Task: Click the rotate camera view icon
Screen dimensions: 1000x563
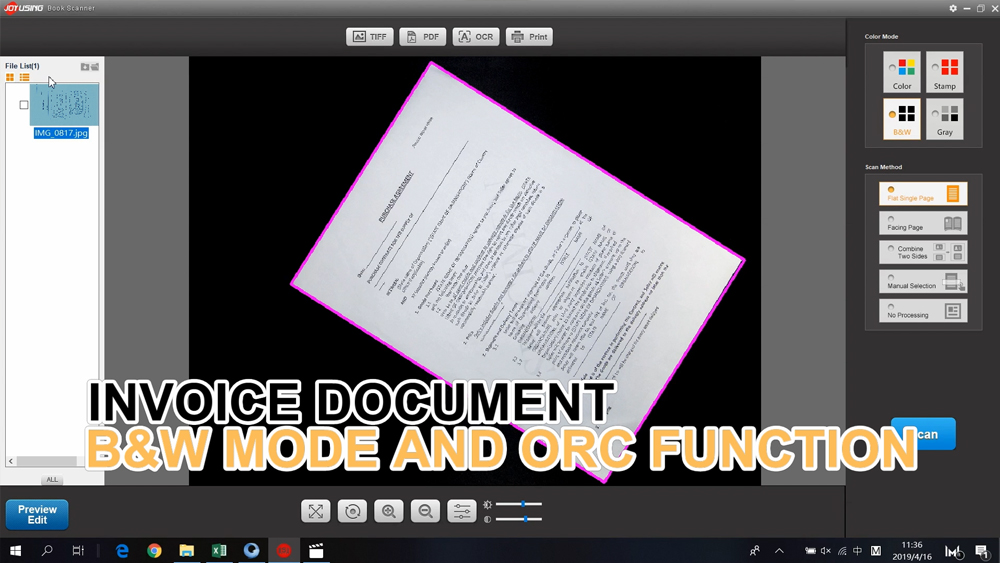Action: pos(352,511)
